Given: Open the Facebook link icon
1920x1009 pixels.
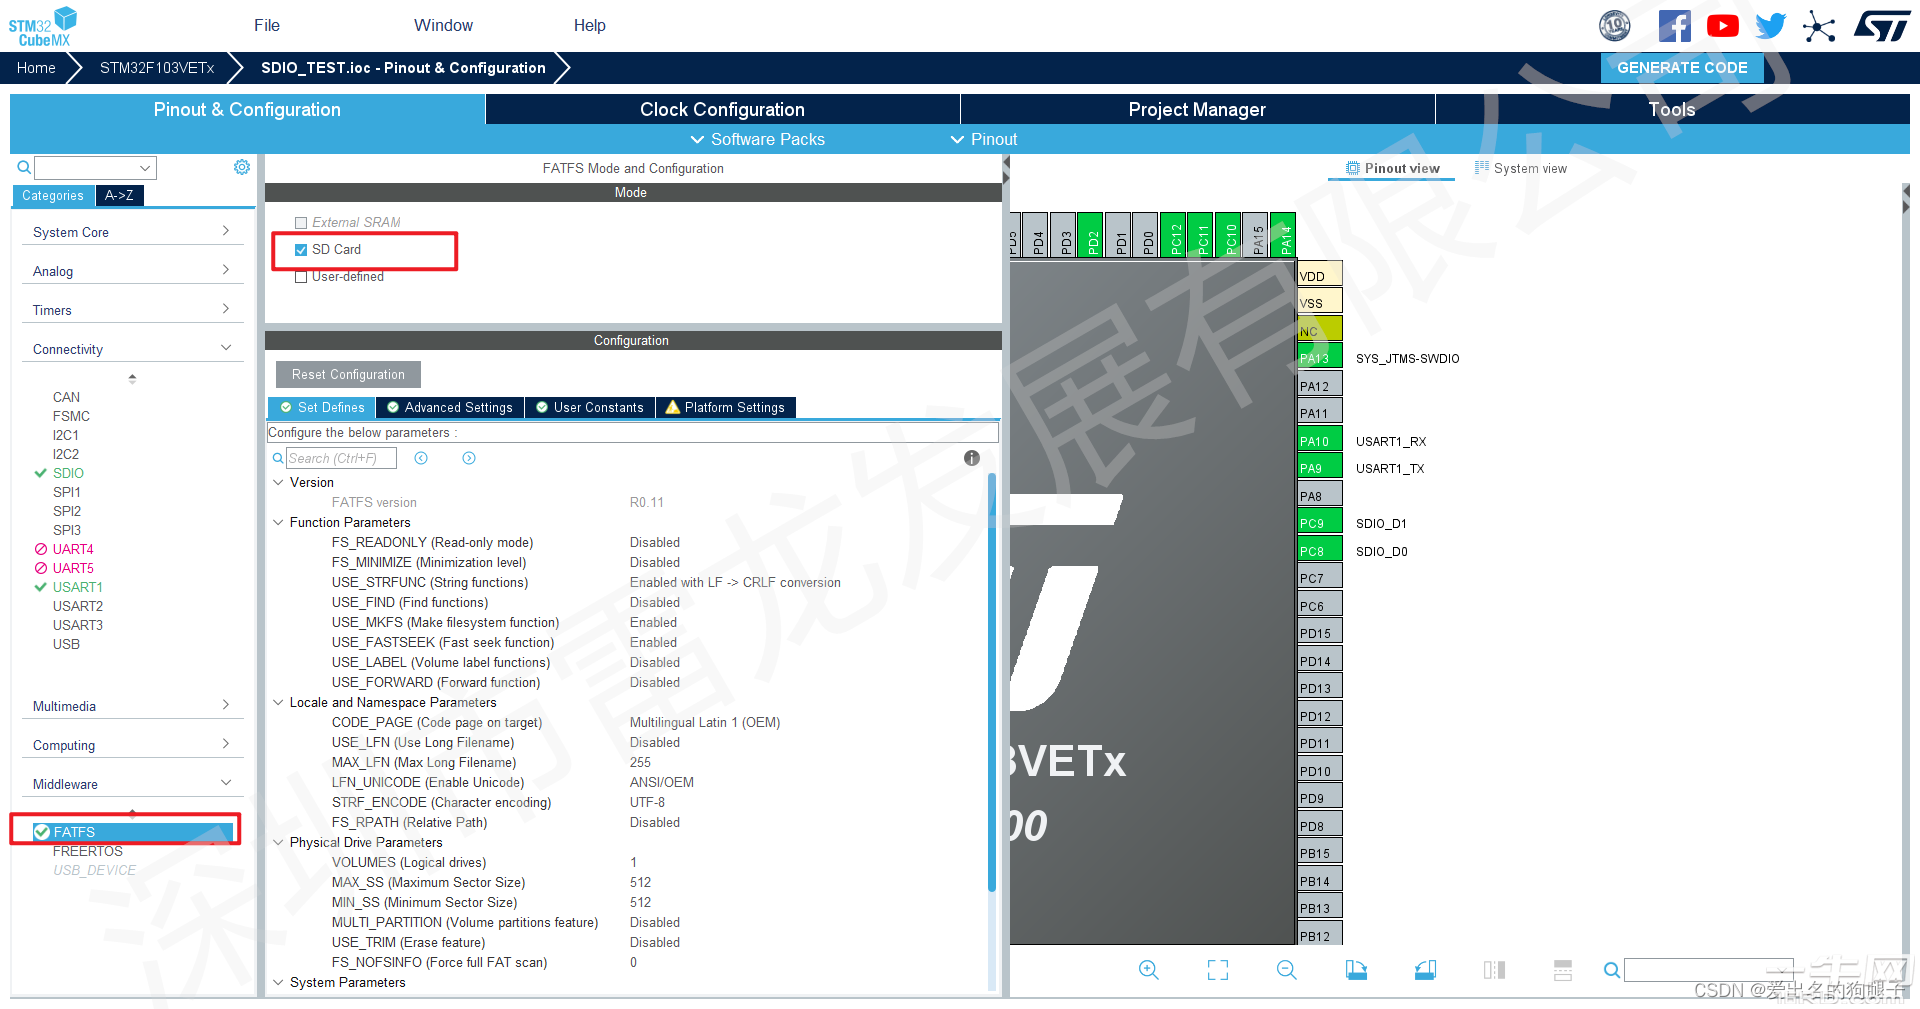Looking at the screenshot, I should coord(1674,26).
